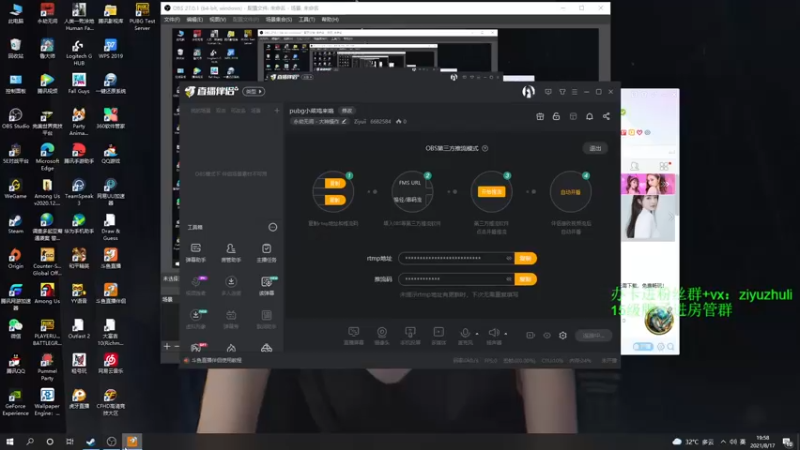Reveal the stream key with eye icon

click(x=509, y=279)
